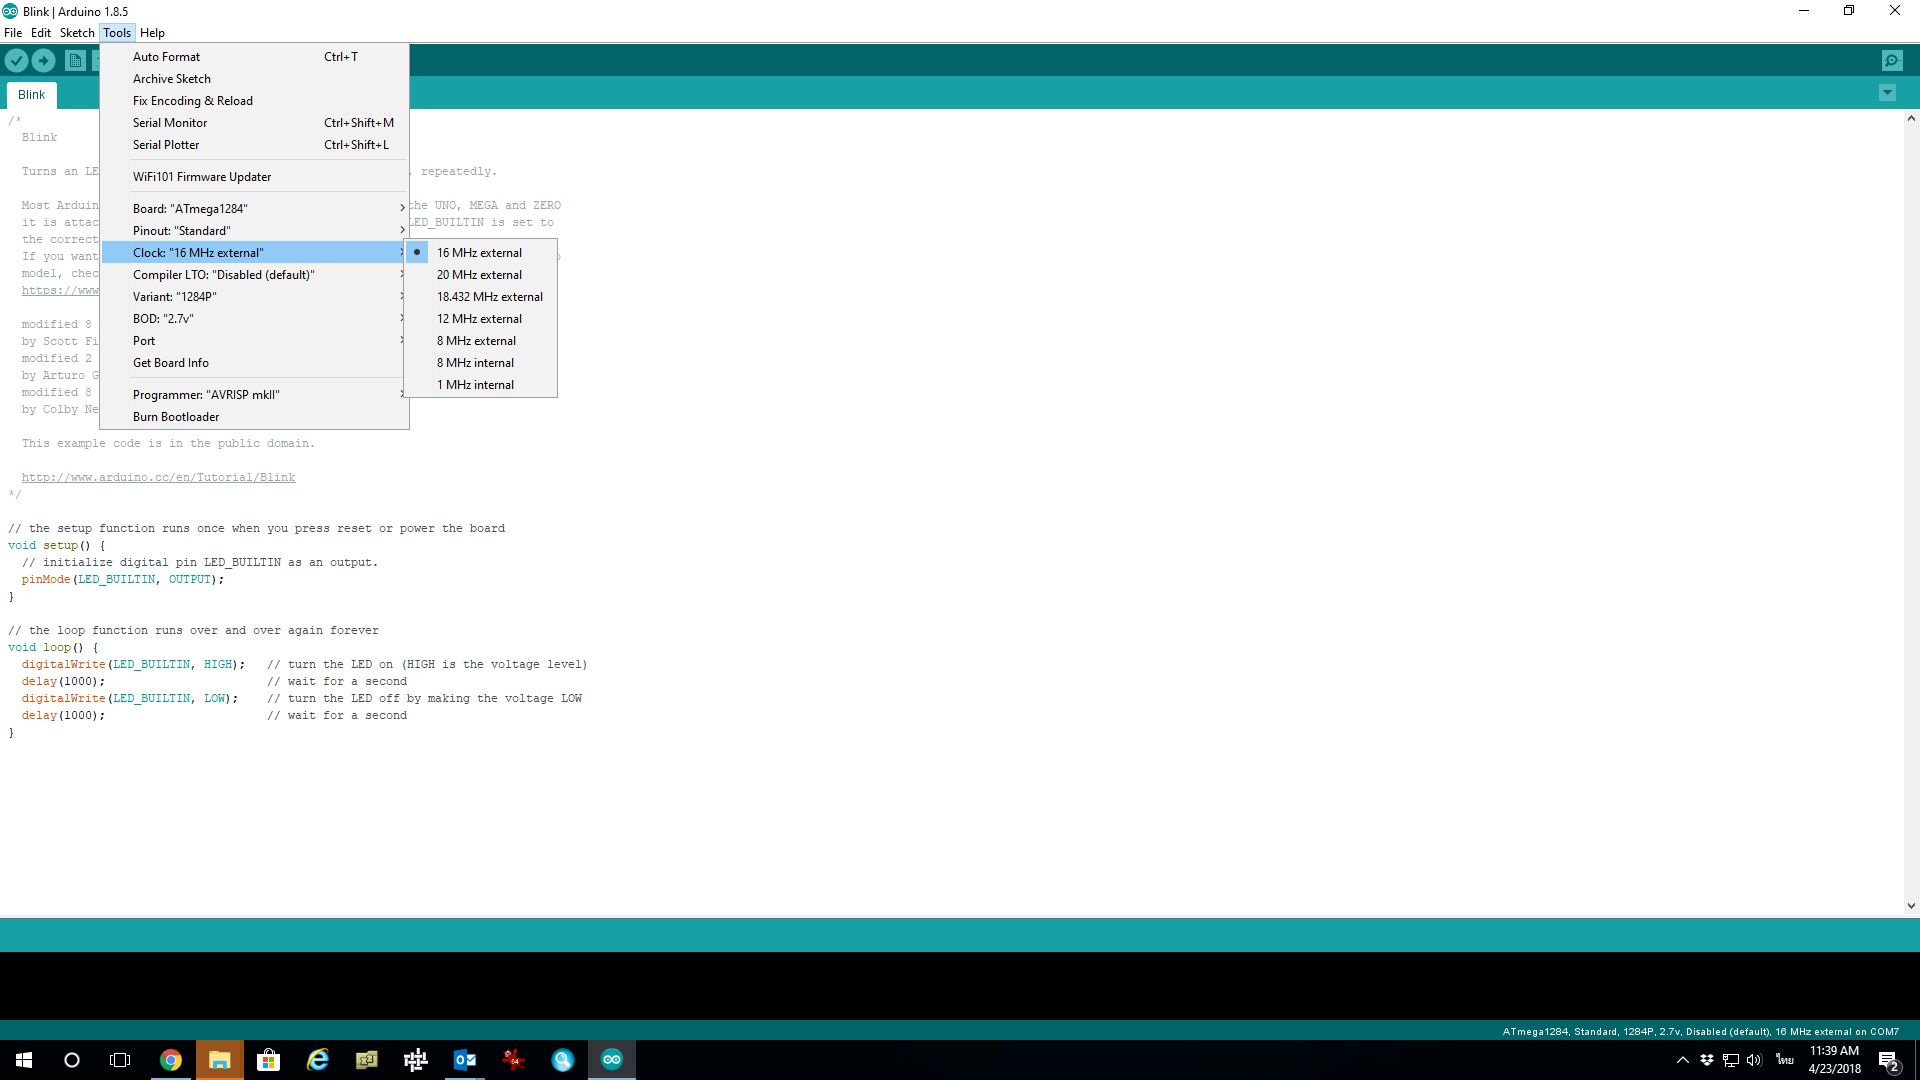Image resolution: width=1920 pixels, height=1080 pixels.
Task: Open the Sketch menu
Action: coord(77,33)
